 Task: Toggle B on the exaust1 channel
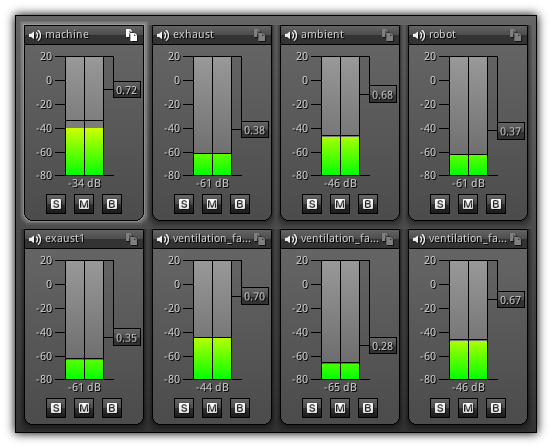point(112,408)
